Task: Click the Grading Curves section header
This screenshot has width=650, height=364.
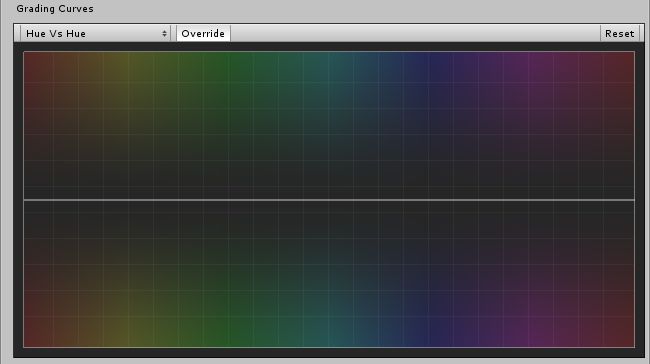Action: [x=55, y=9]
